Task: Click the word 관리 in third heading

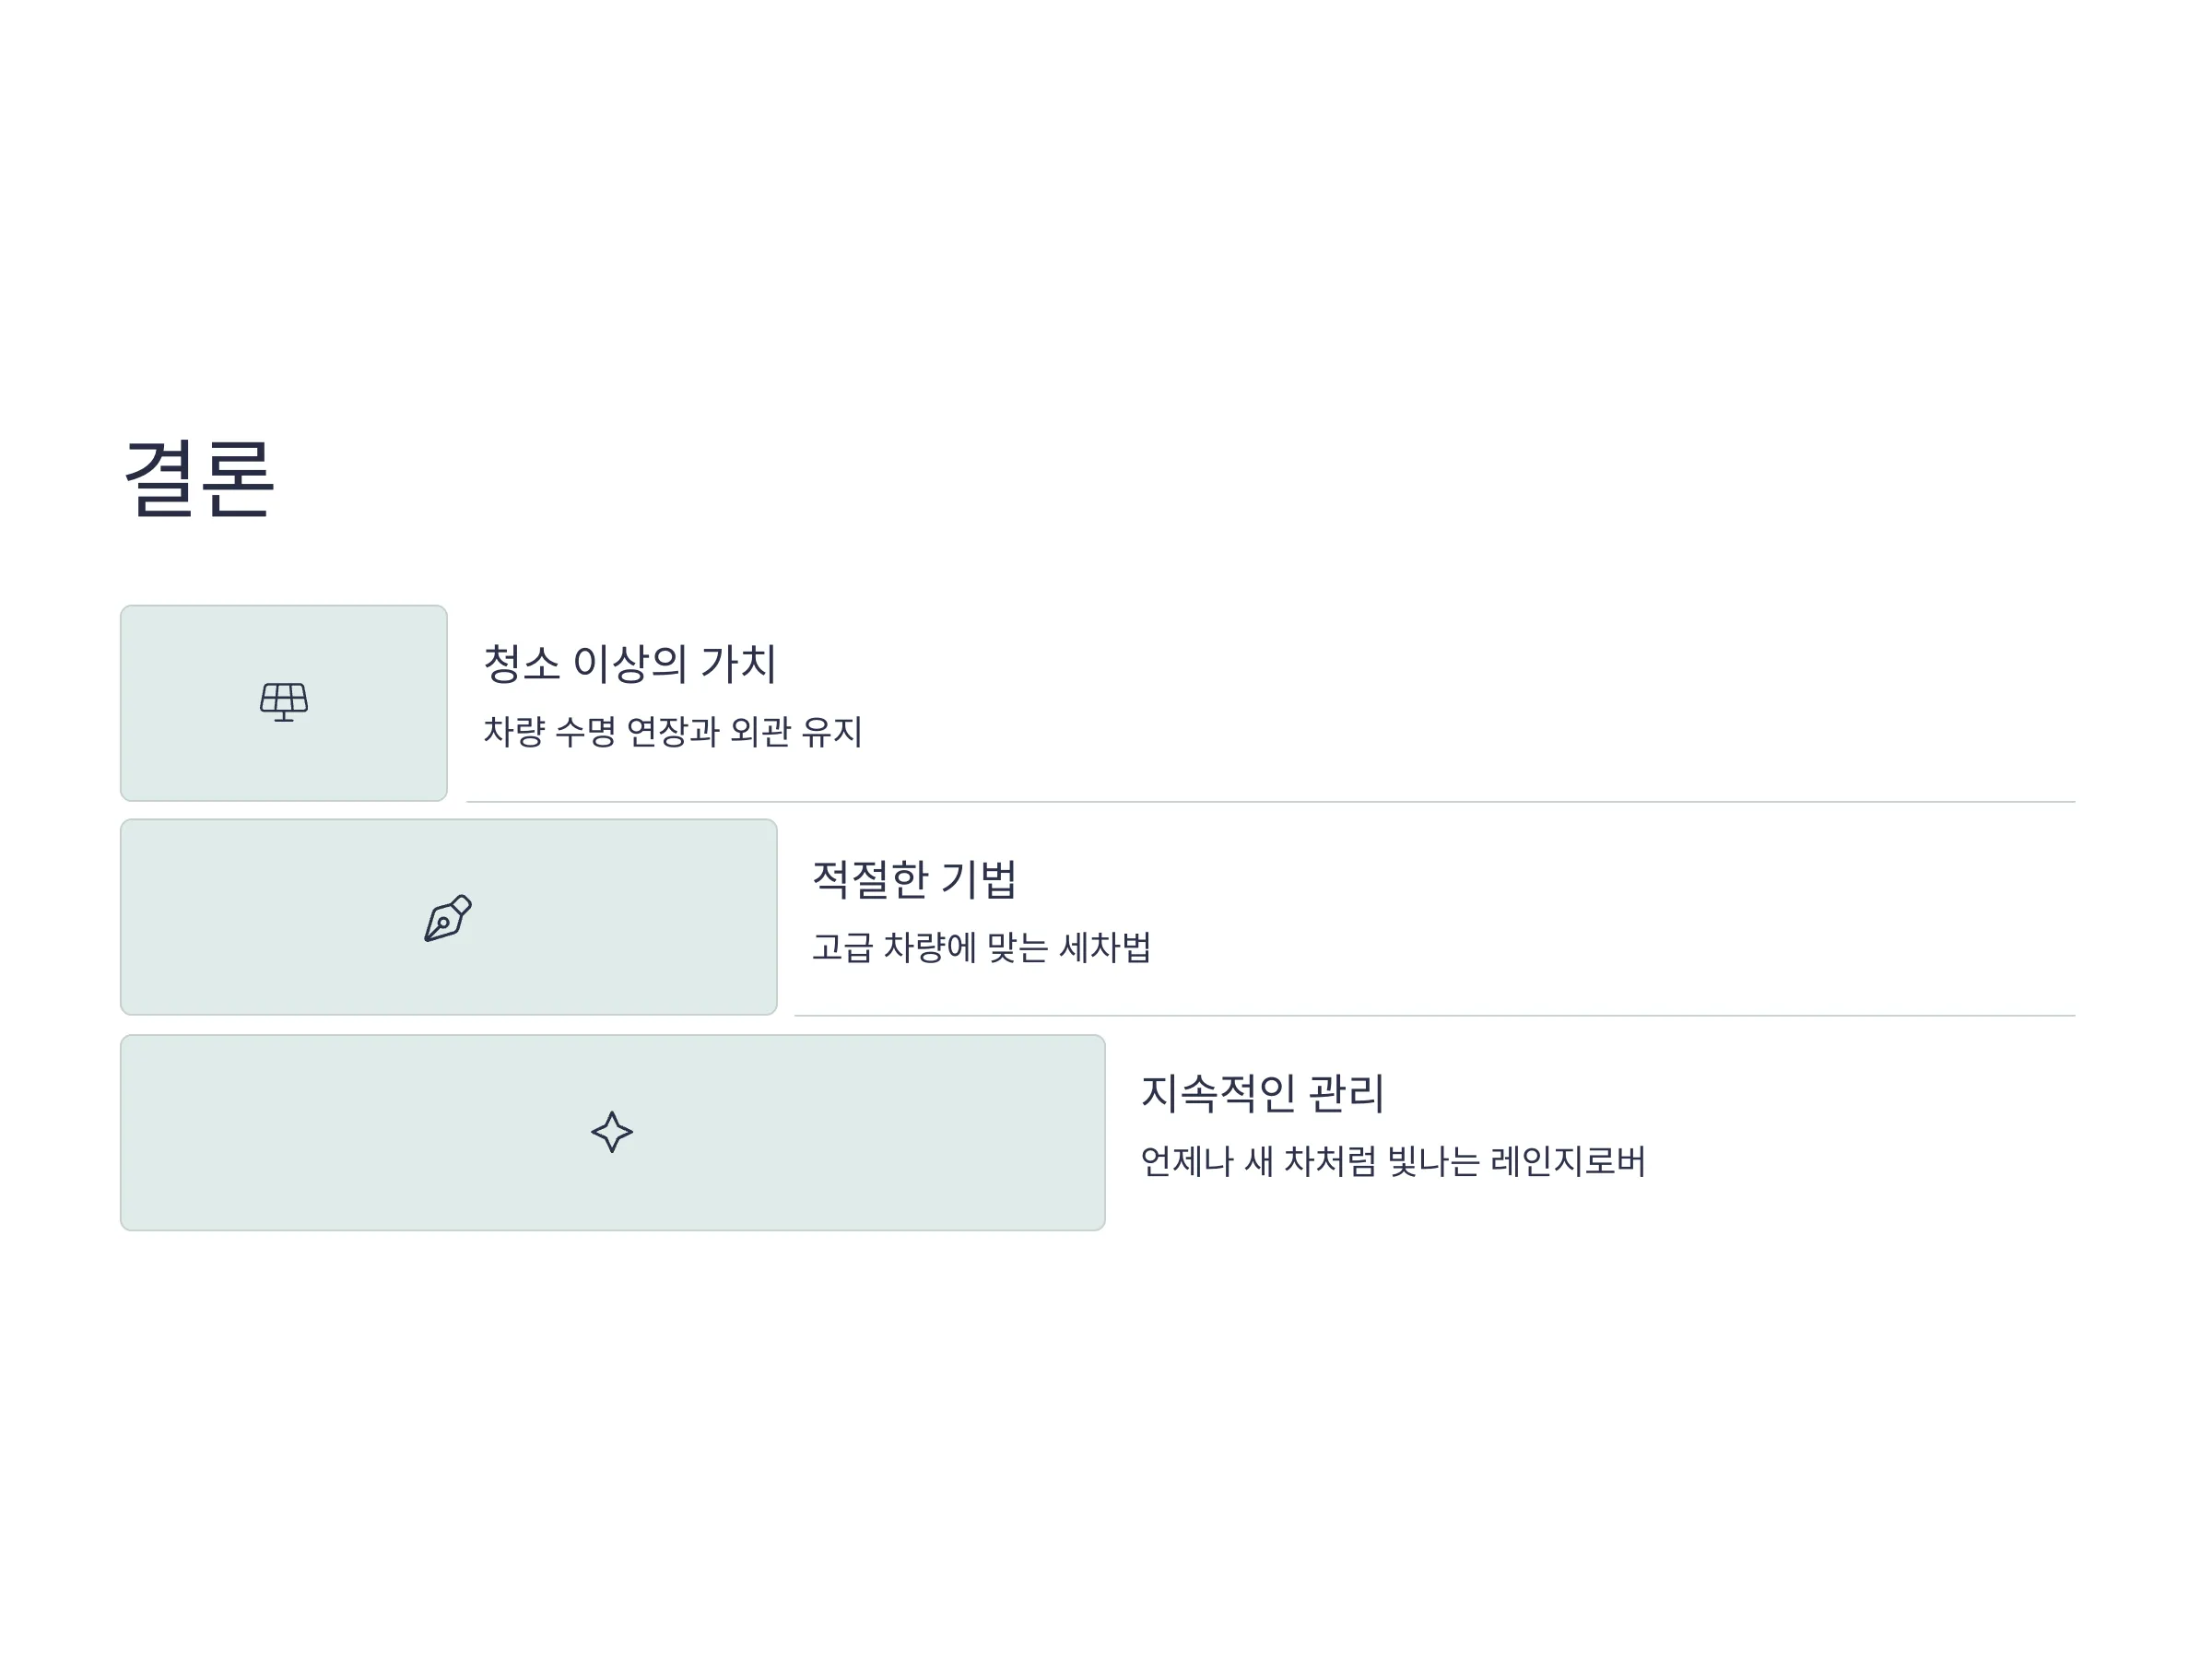Action: [1346, 1093]
